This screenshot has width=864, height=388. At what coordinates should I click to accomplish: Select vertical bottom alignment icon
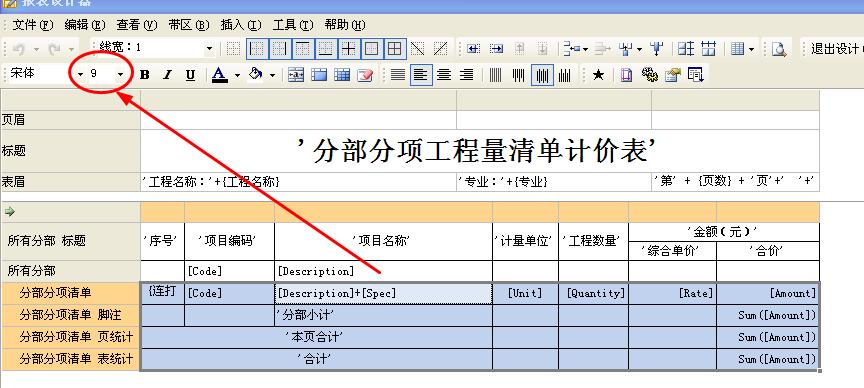565,75
